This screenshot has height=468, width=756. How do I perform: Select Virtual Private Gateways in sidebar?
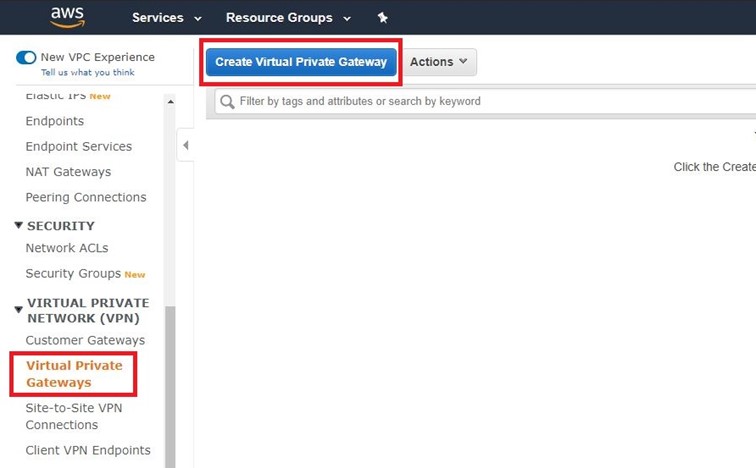pyautogui.click(x=73, y=374)
